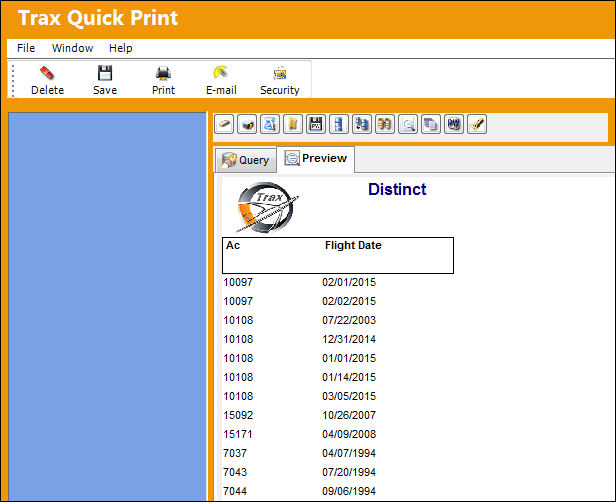Click the double blue database tables icon
Viewport: 616px width, 502px height.
click(362, 125)
